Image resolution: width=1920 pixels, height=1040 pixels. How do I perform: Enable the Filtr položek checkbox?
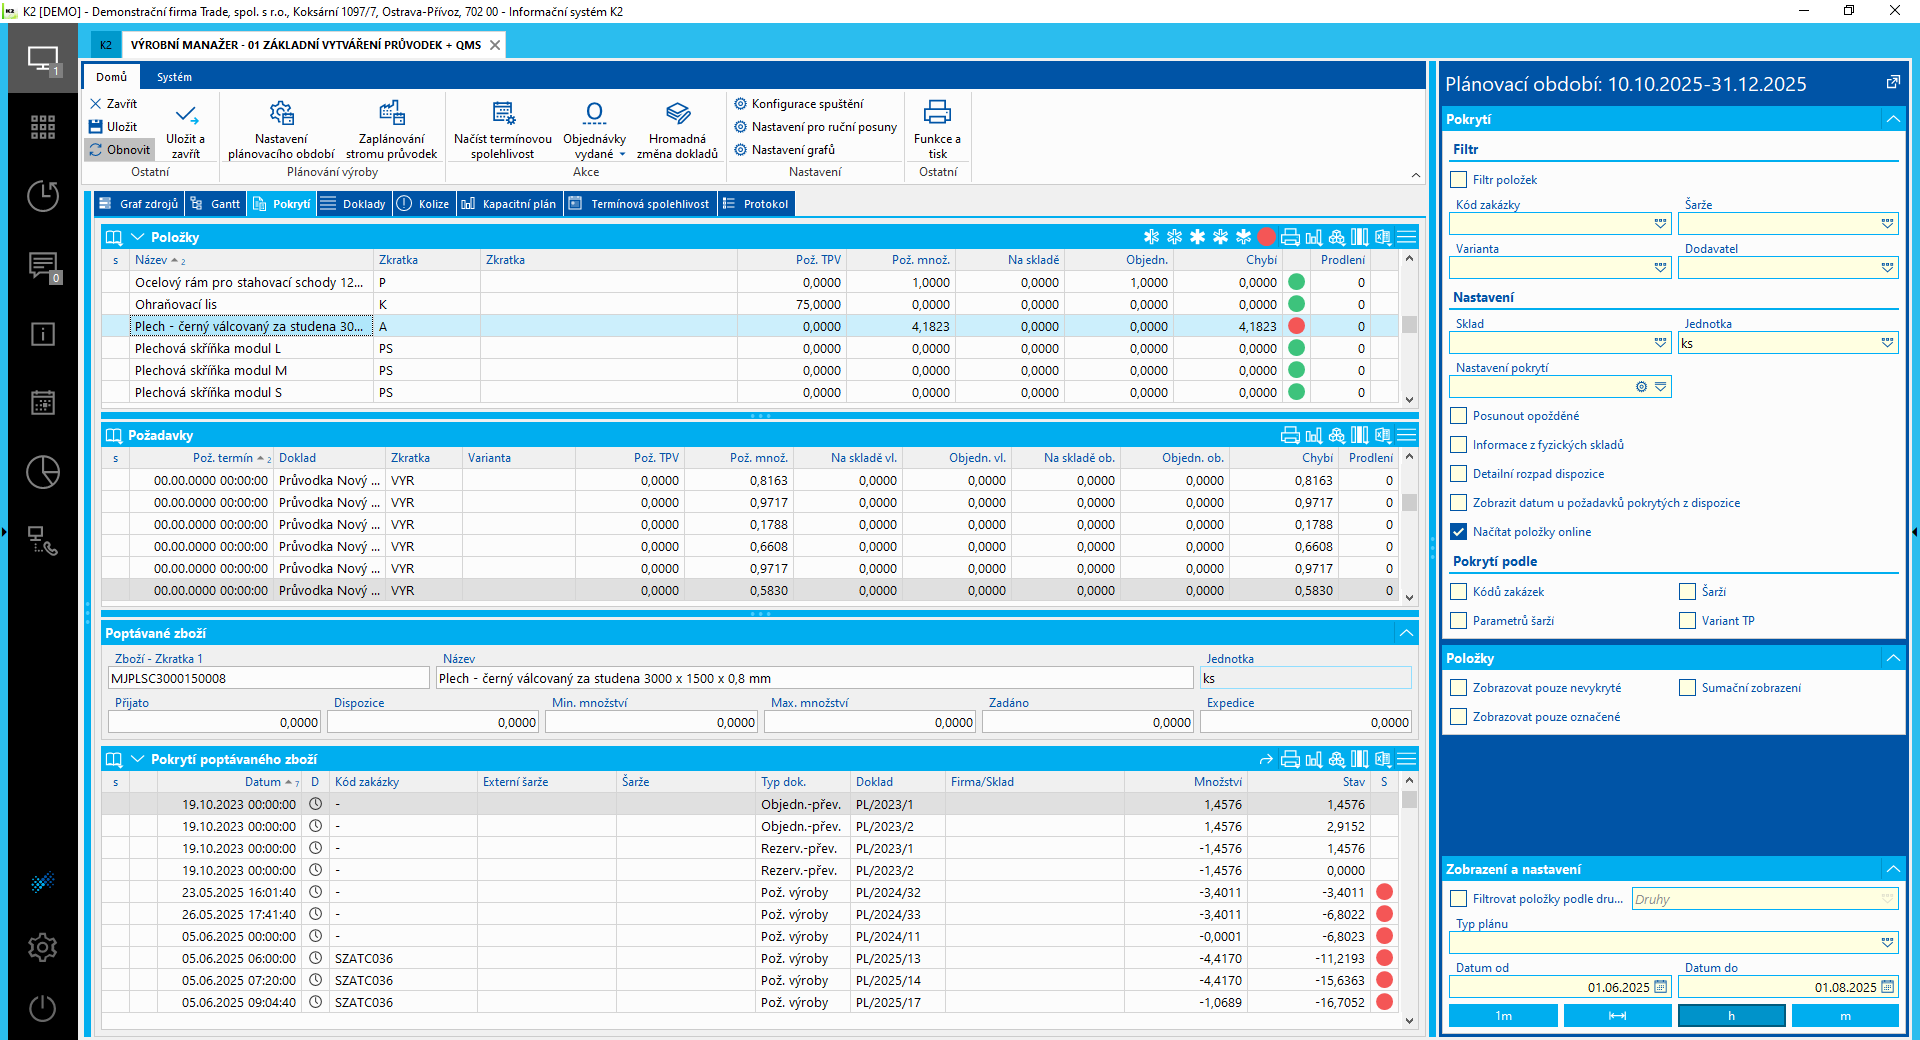point(1459,180)
